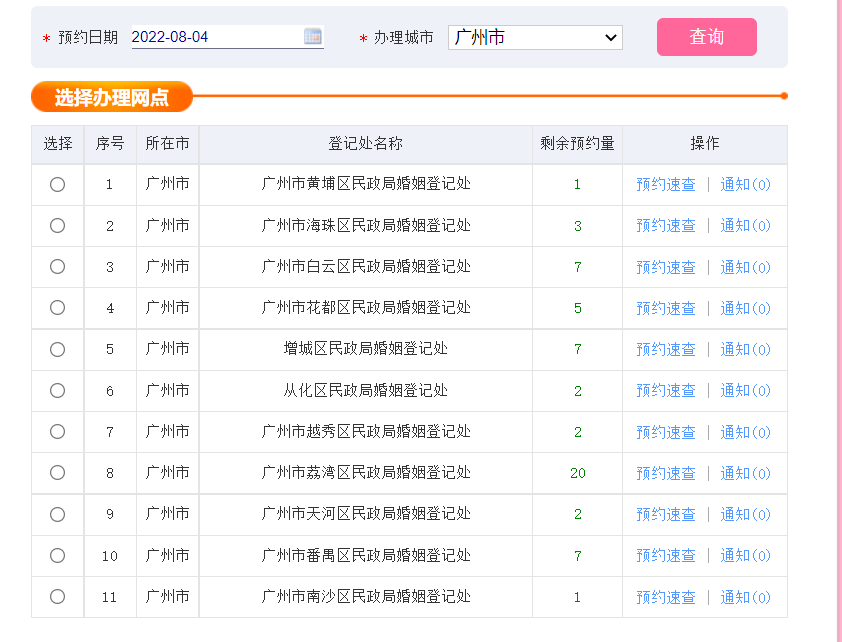Screen dimensions: 842x642
Task: Click 通知(0) link for 黄埔区 row
Action: [745, 184]
